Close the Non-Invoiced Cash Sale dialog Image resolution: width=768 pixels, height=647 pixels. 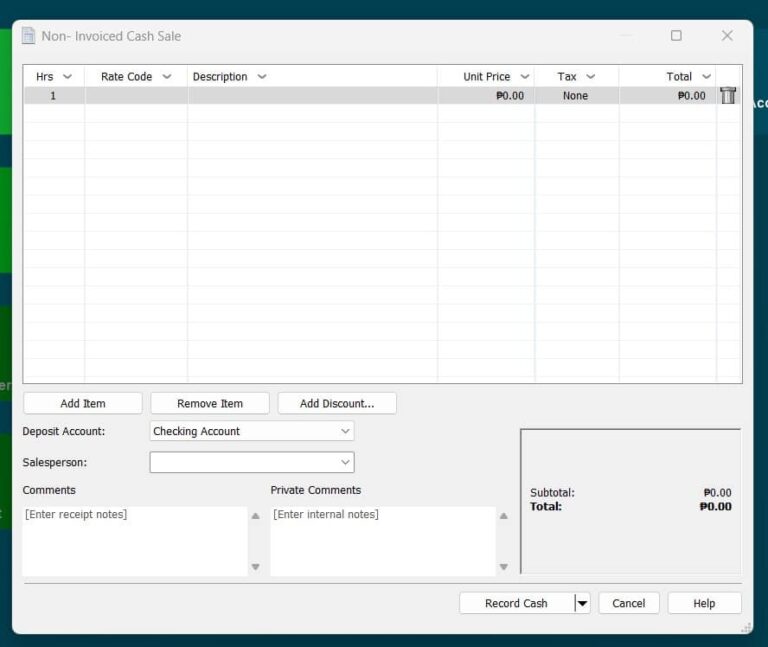pos(727,35)
